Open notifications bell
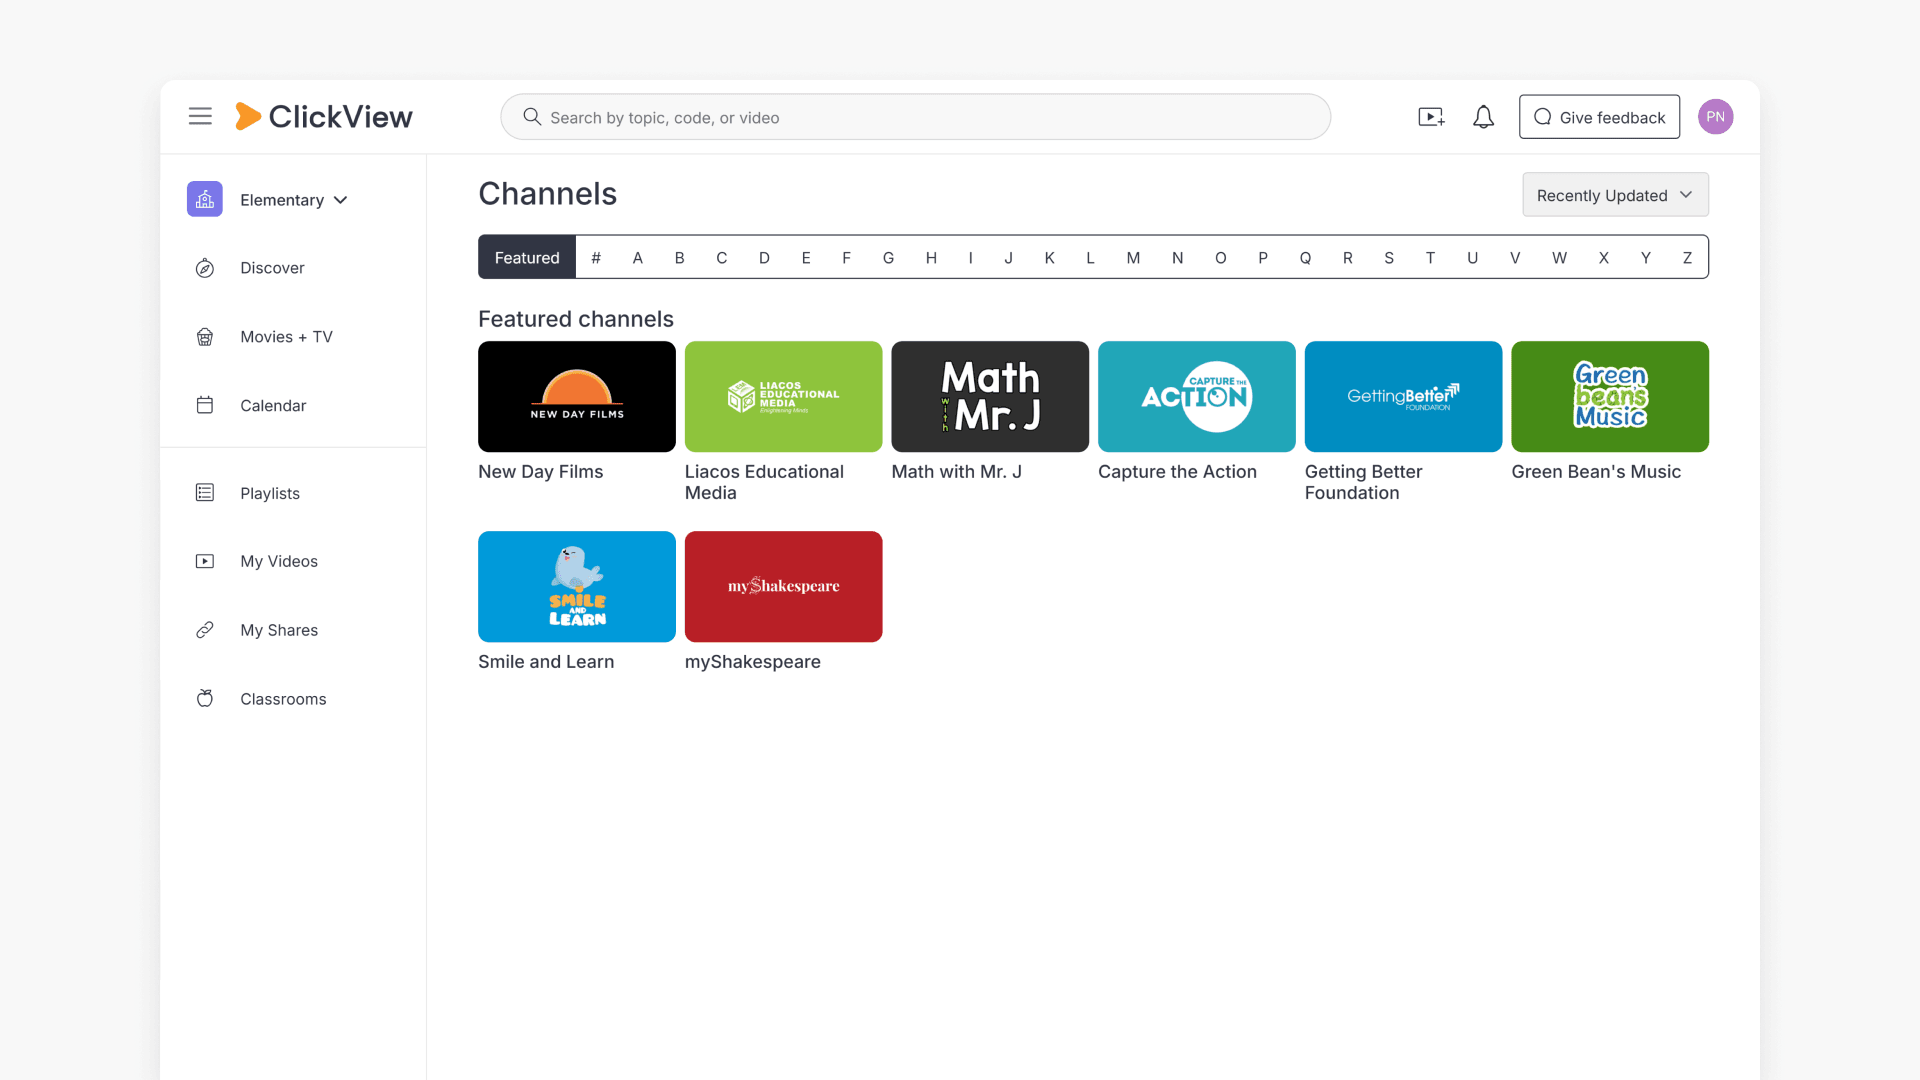The height and width of the screenshot is (1080, 1920). [1483, 117]
